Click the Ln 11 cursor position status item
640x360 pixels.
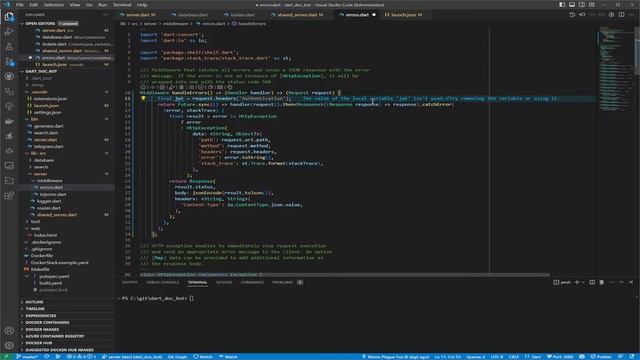click(447, 357)
